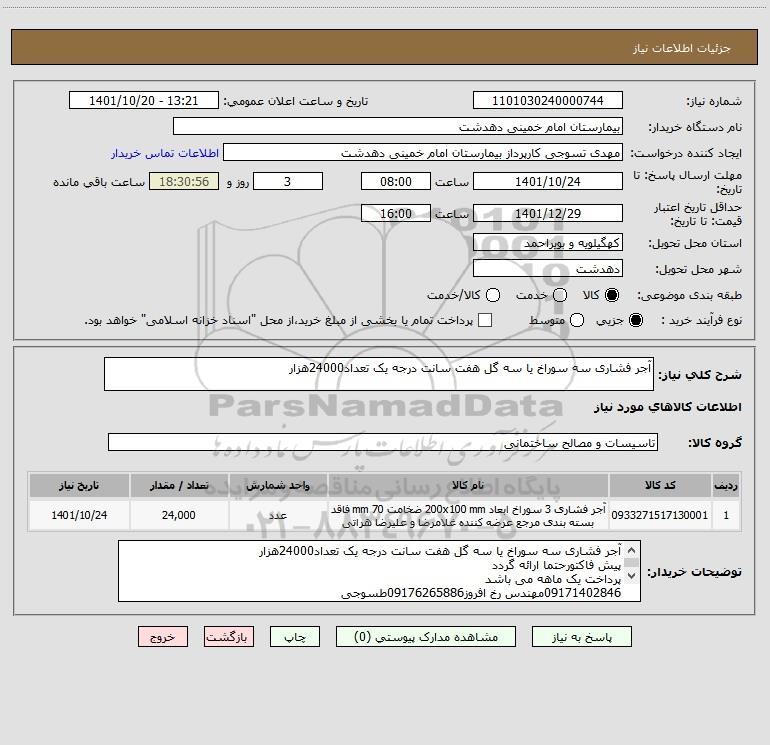This screenshot has height=745, width=770.
Task: Click the product name cell آجر فشاری 3 سوراخ
Action: point(468,515)
